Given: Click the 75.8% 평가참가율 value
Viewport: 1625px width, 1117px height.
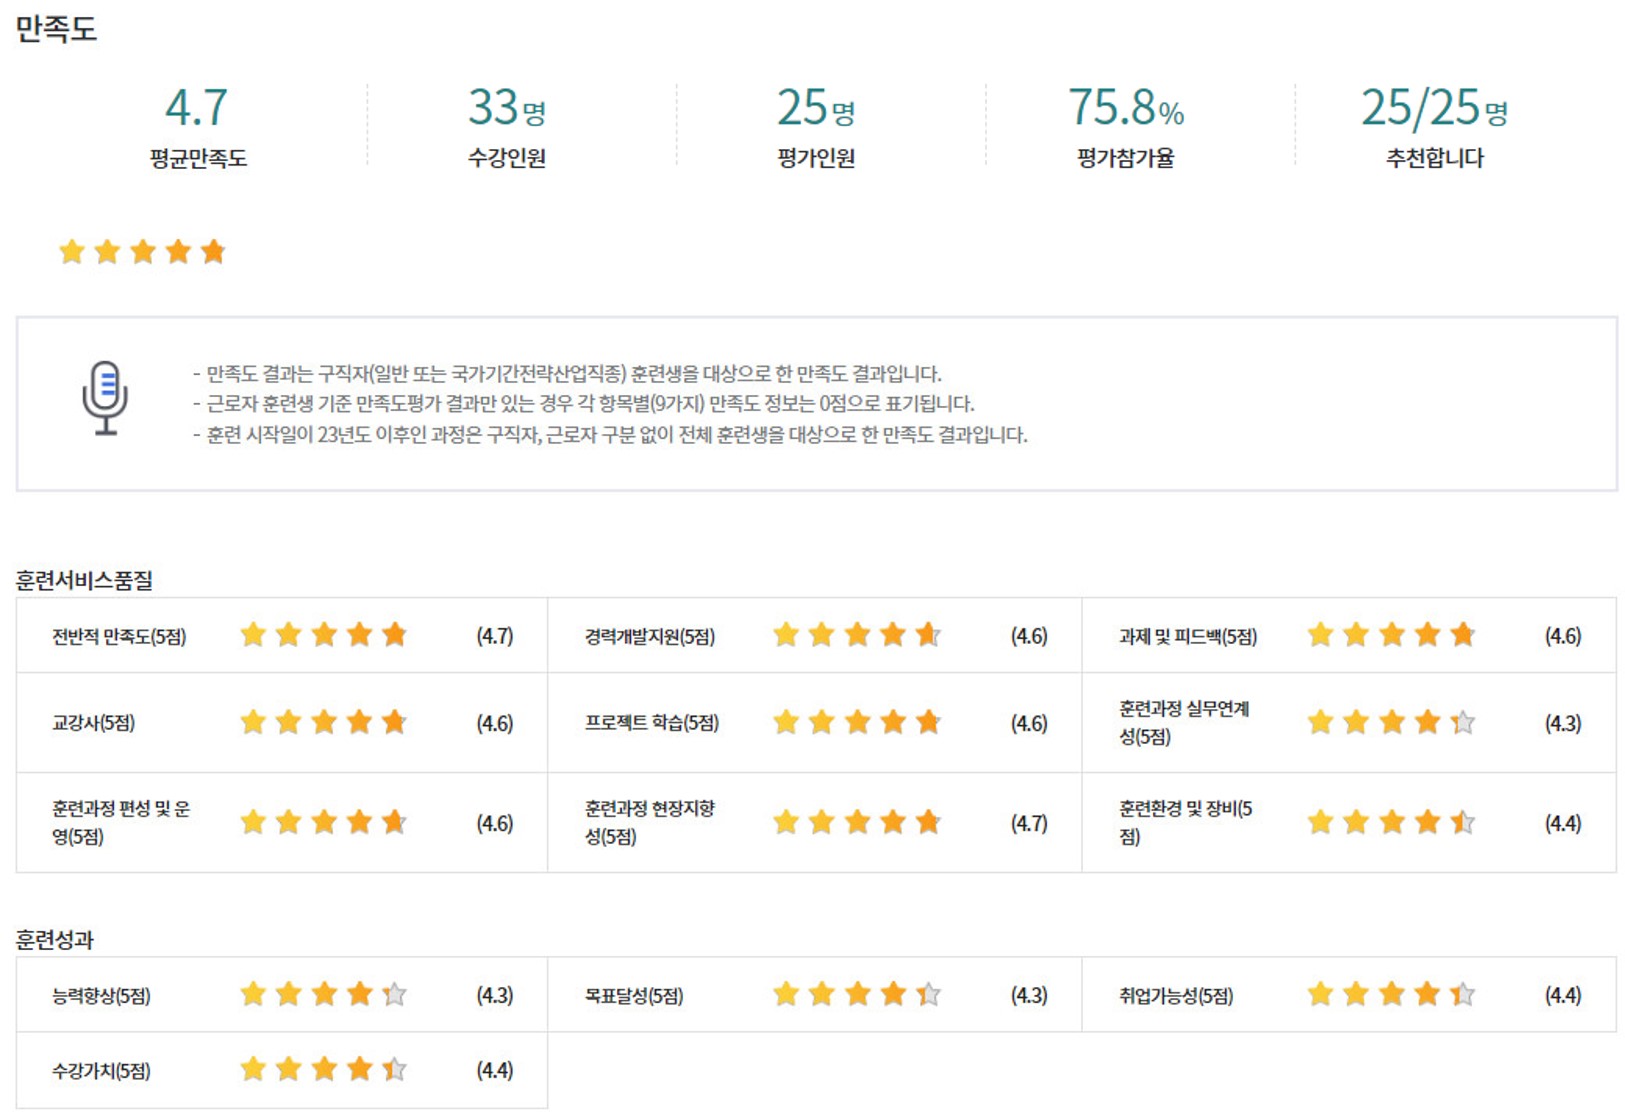Looking at the screenshot, I should coord(1125,108).
